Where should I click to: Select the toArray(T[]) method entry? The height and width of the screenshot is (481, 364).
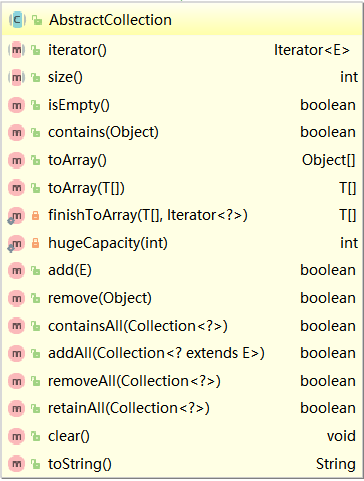182,188
